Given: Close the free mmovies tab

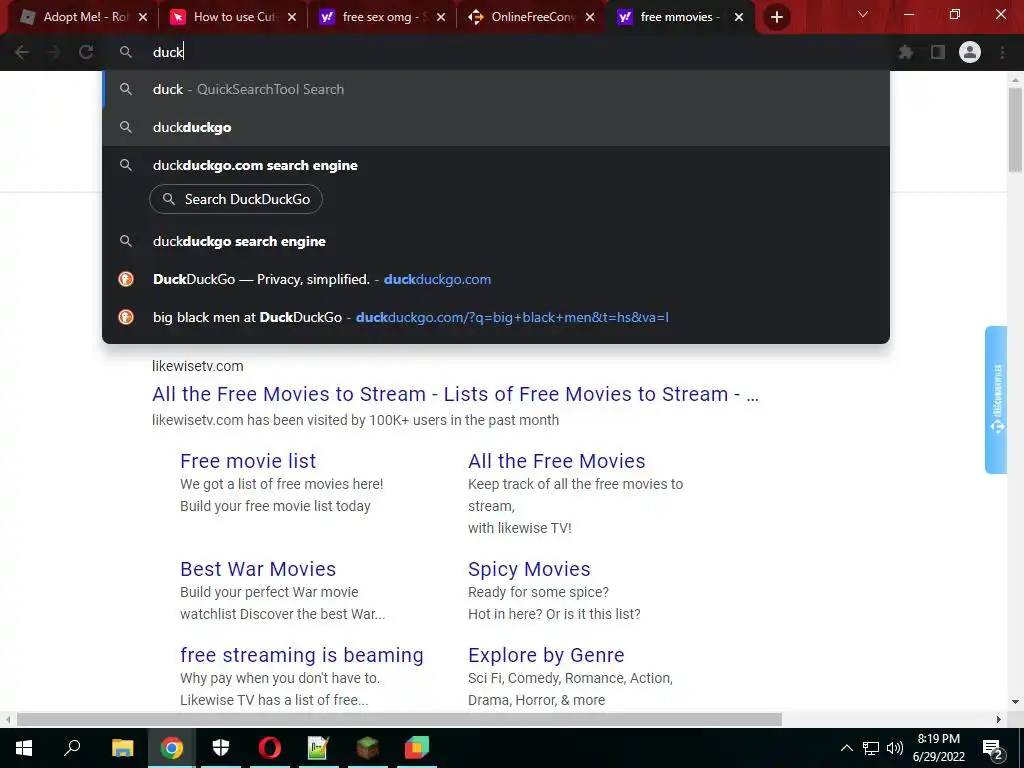Looking at the screenshot, I should [739, 18].
